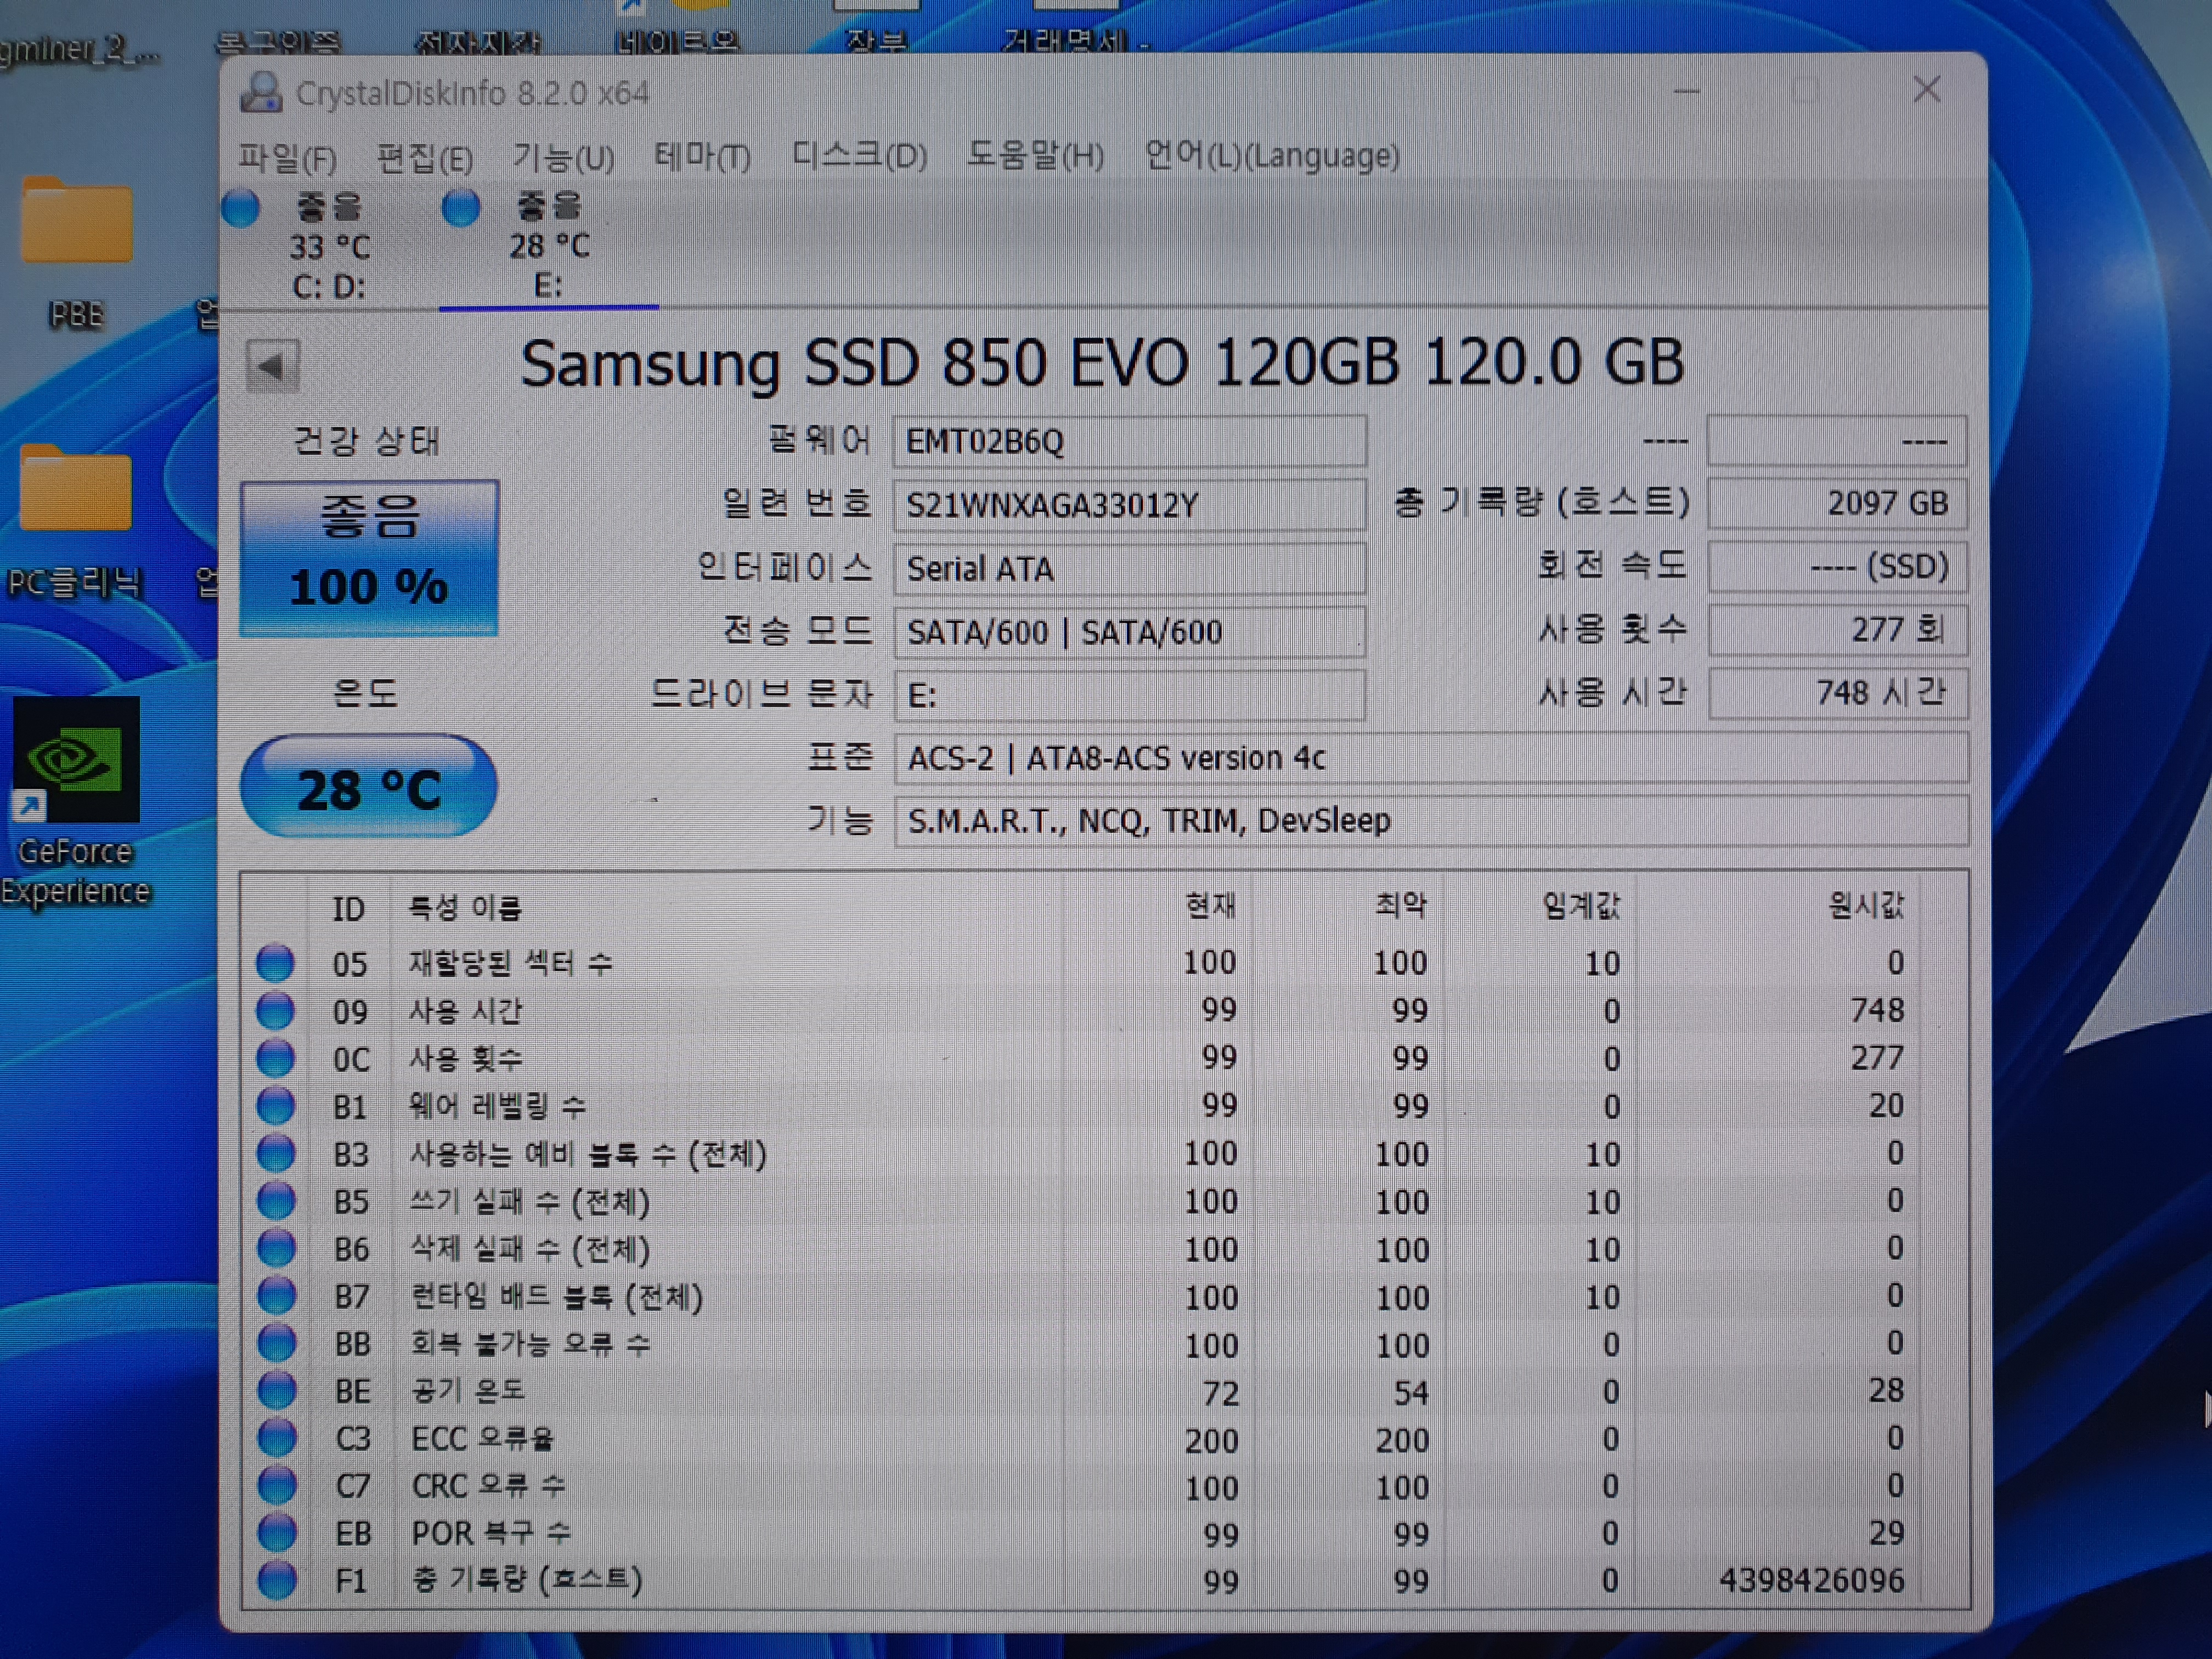Open the 언어(L)(Language) menu

(1271, 156)
